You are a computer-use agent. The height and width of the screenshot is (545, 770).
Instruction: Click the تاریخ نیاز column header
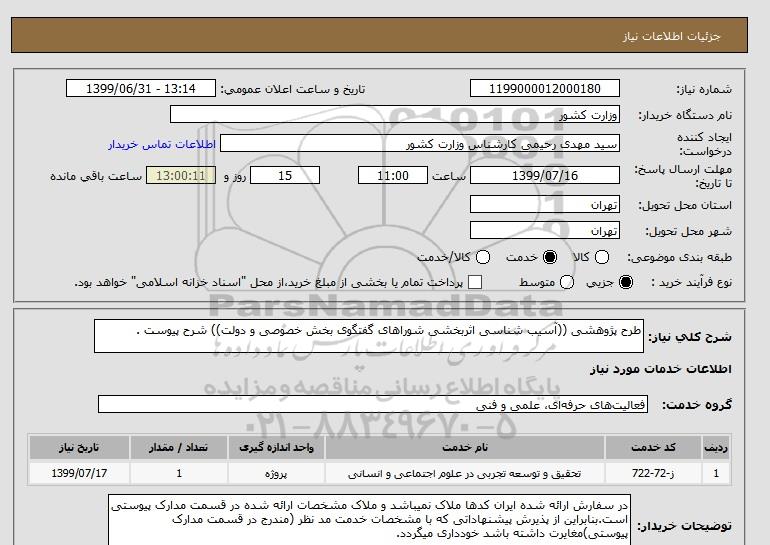pyautogui.click(x=79, y=448)
